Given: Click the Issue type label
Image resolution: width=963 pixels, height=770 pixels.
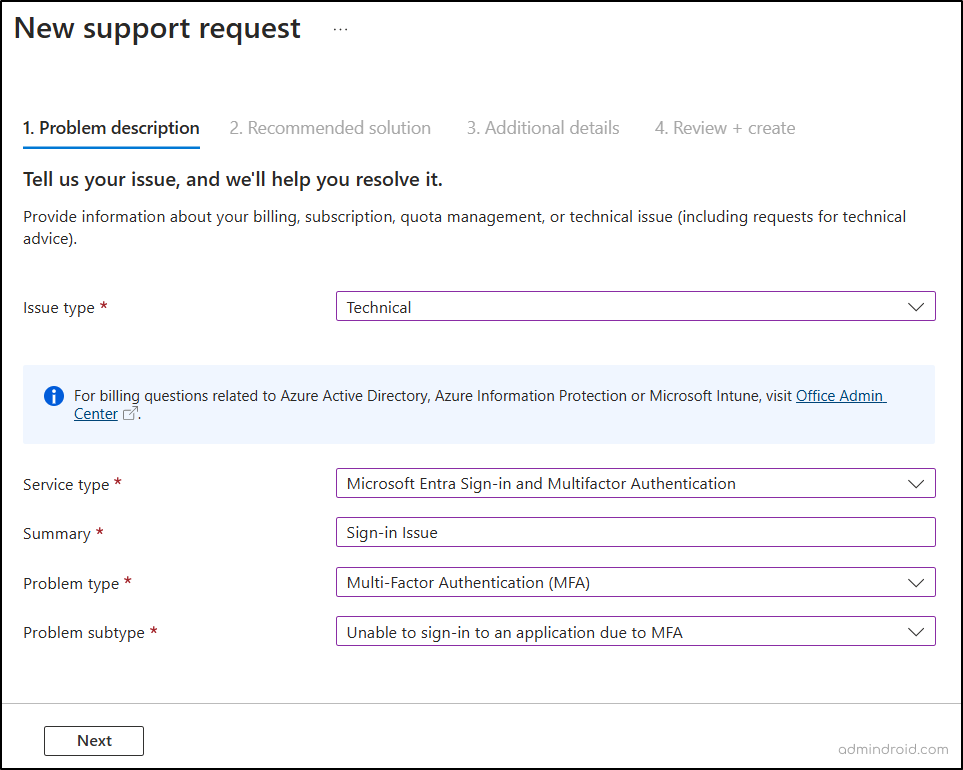Looking at the screenshot, I should 59,308.
